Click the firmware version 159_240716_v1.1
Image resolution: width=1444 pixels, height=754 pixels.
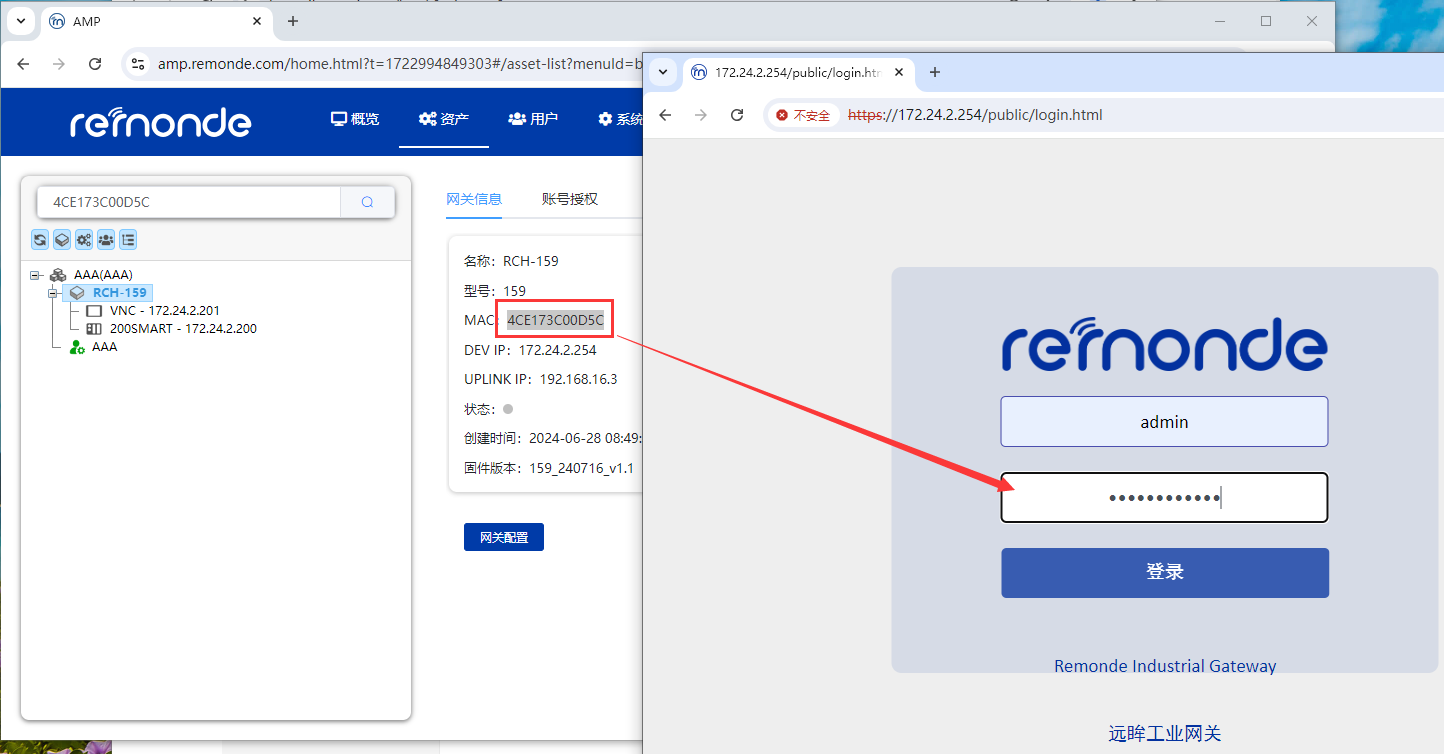581,468
